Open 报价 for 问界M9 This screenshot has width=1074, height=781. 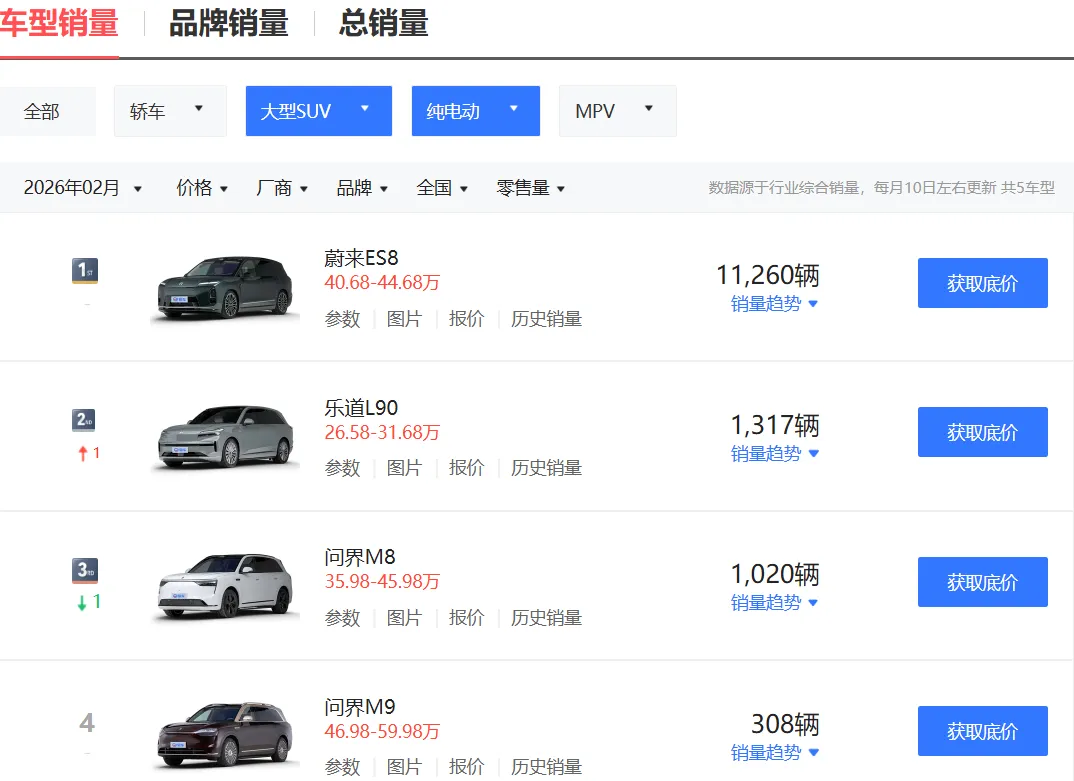point(466,767)
